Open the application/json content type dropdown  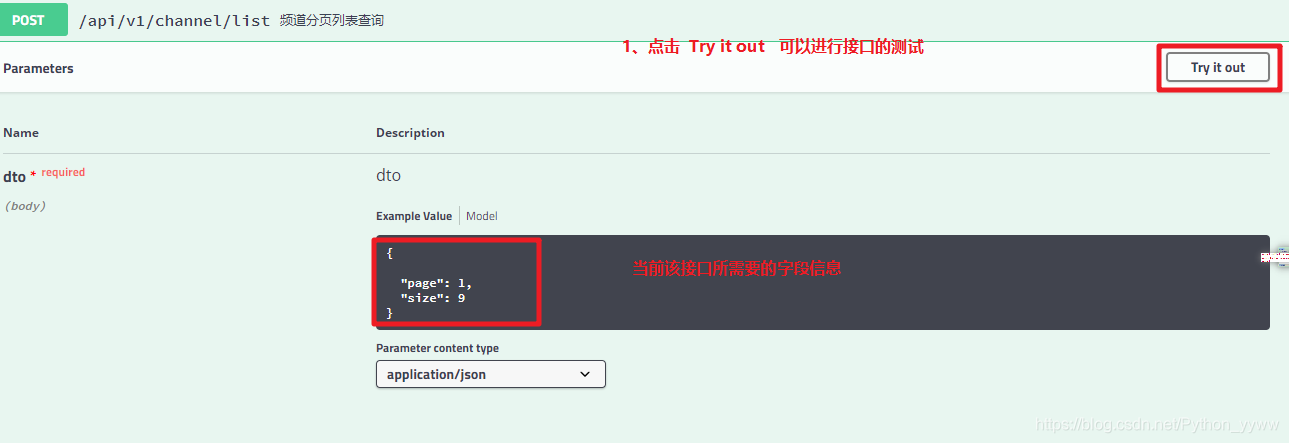(x=491, y=374)
